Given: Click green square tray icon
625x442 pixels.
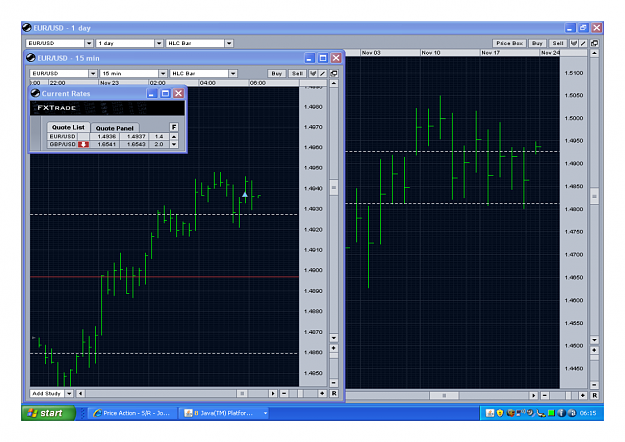Looking at the screenshot, I should click(551, 413).
